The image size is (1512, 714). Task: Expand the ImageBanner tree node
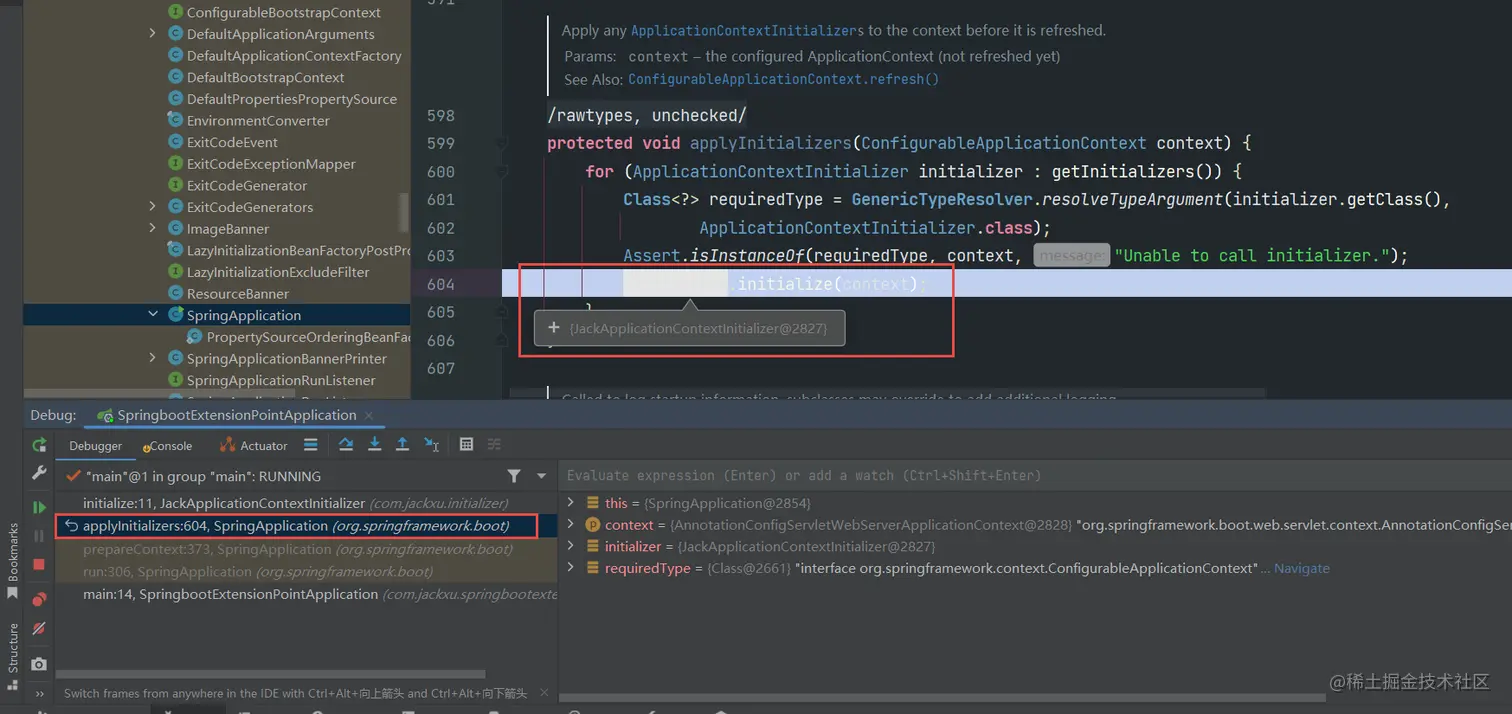(153, 229)
